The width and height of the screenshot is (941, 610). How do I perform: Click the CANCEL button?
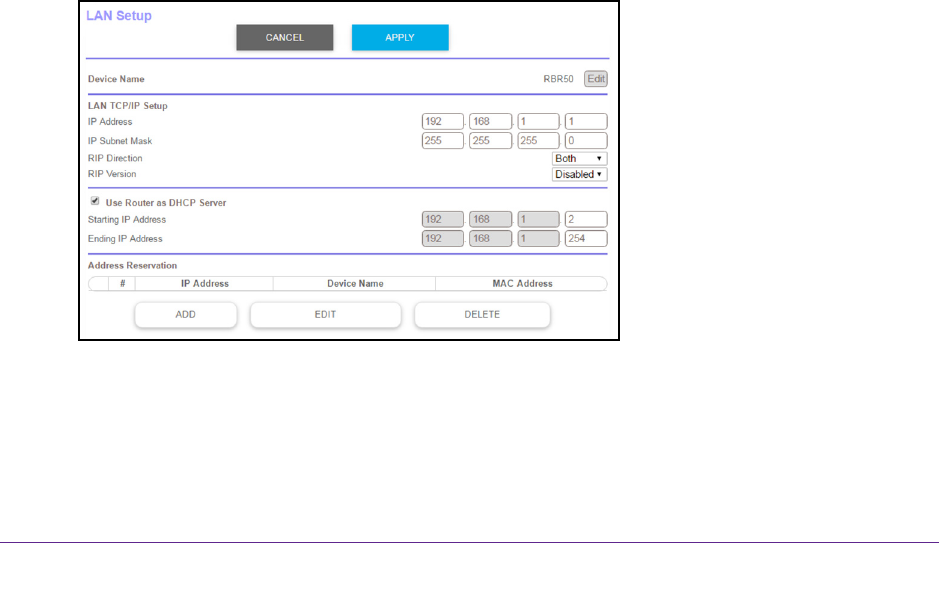click(x=284, y=38)
